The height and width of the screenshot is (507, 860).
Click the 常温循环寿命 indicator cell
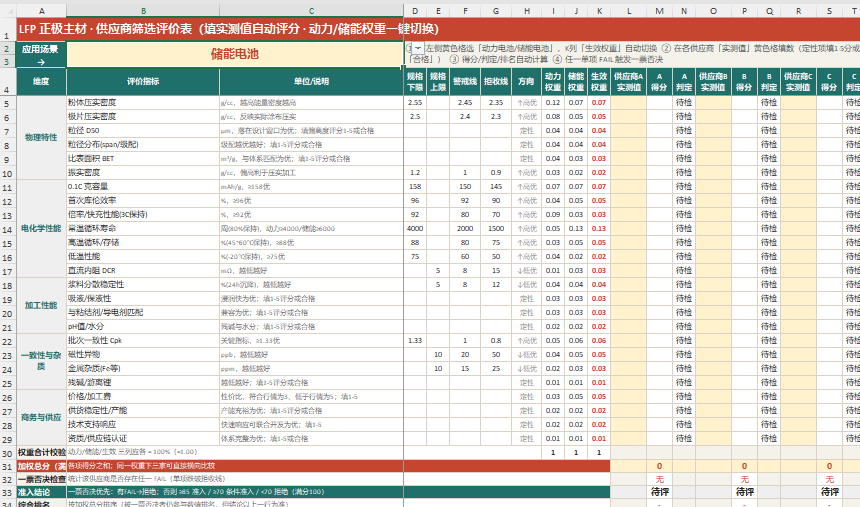point(143,229)
